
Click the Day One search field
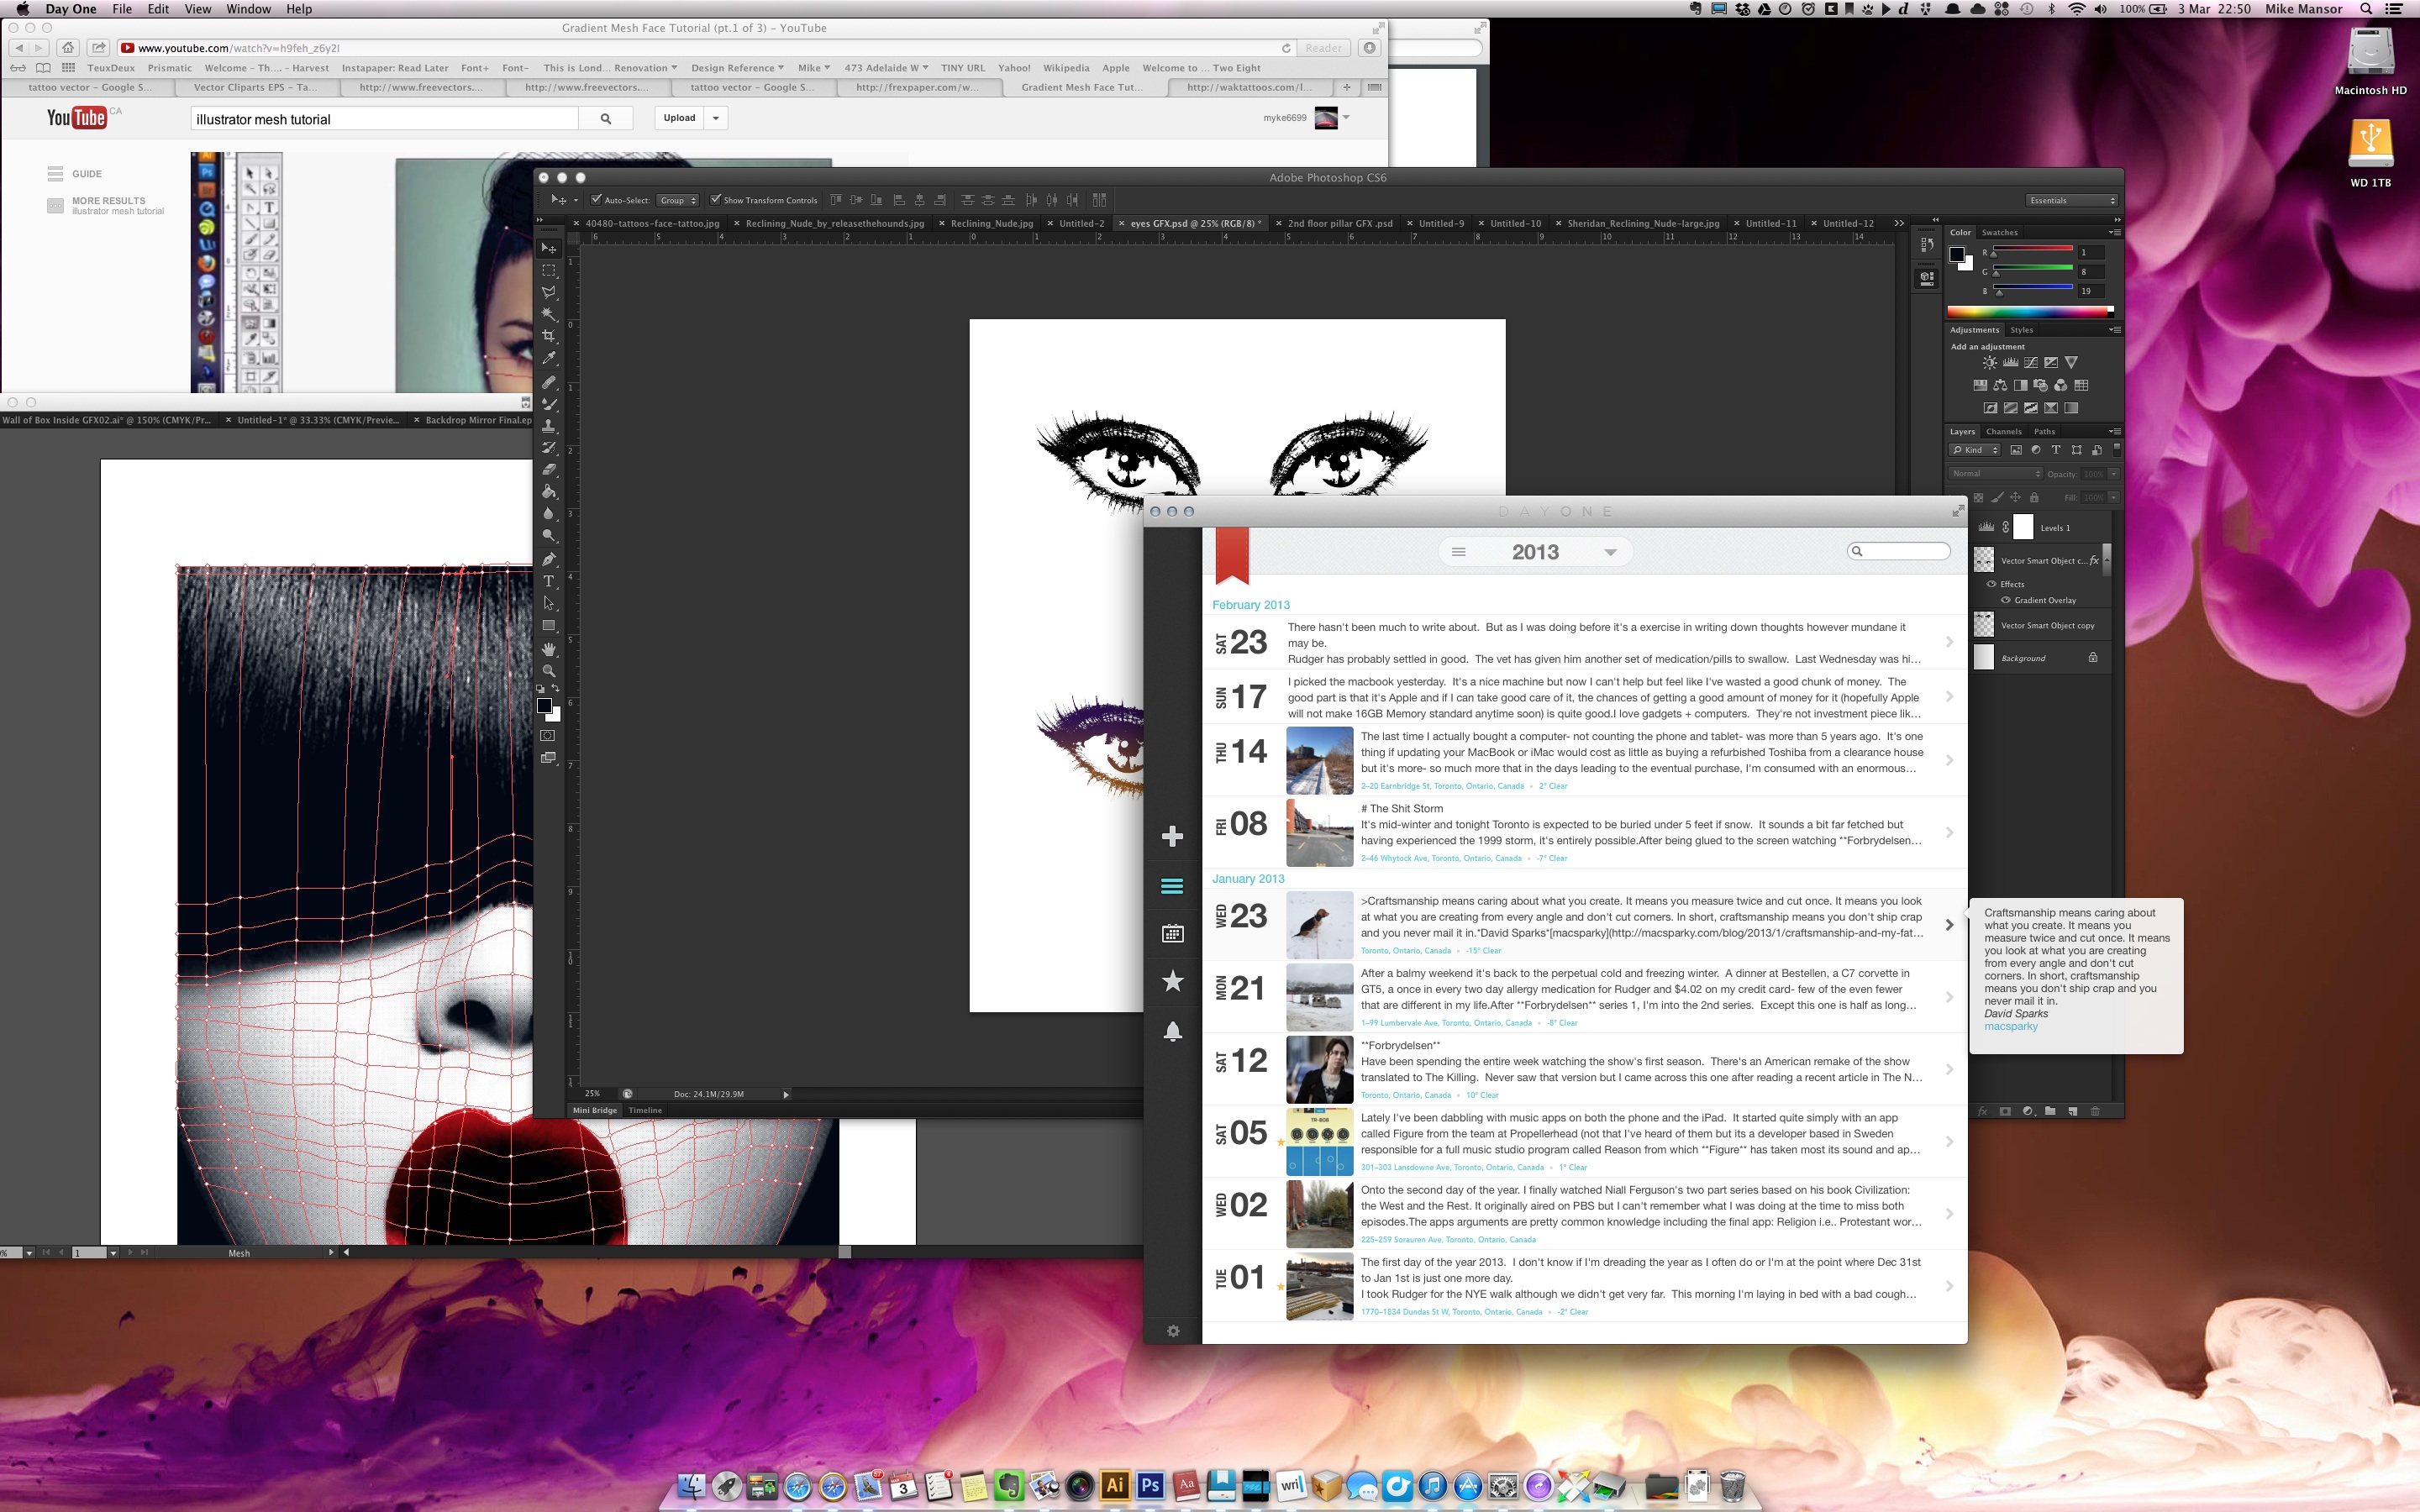1903,551
